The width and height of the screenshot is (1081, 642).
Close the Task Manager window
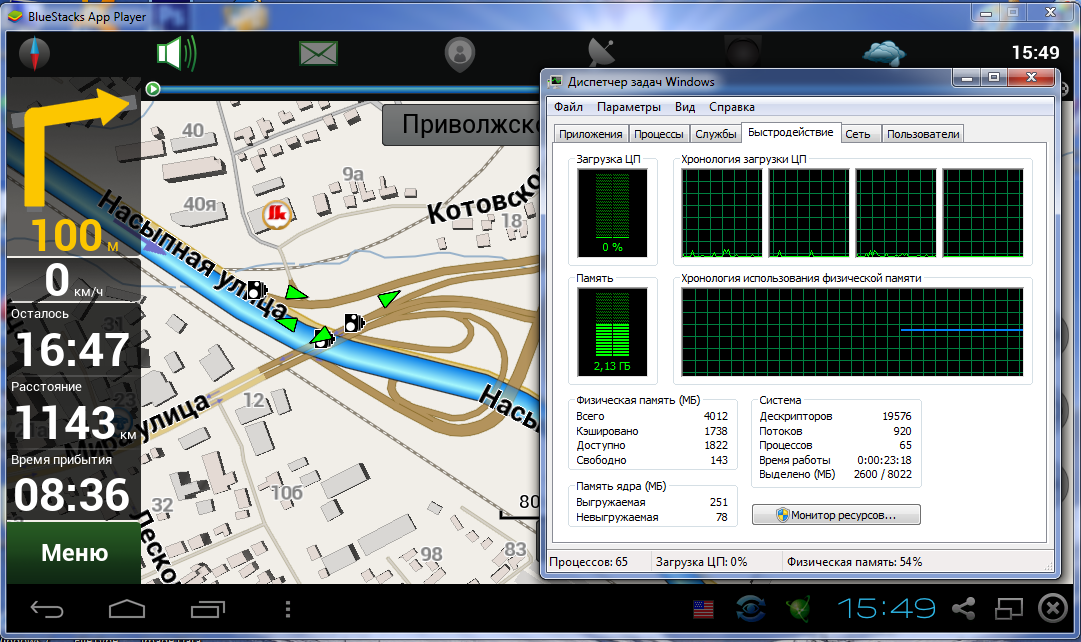1031,78
